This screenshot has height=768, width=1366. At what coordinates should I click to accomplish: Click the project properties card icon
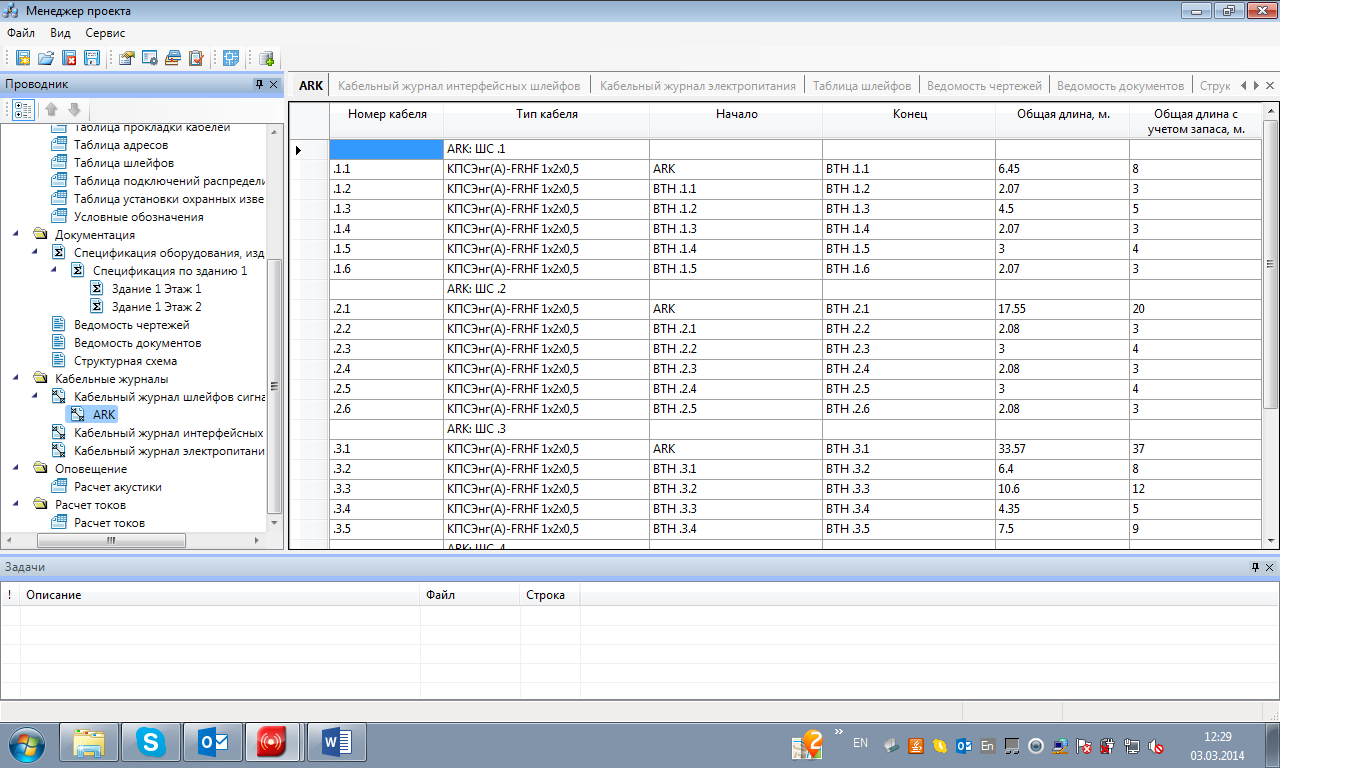point(127,58)
